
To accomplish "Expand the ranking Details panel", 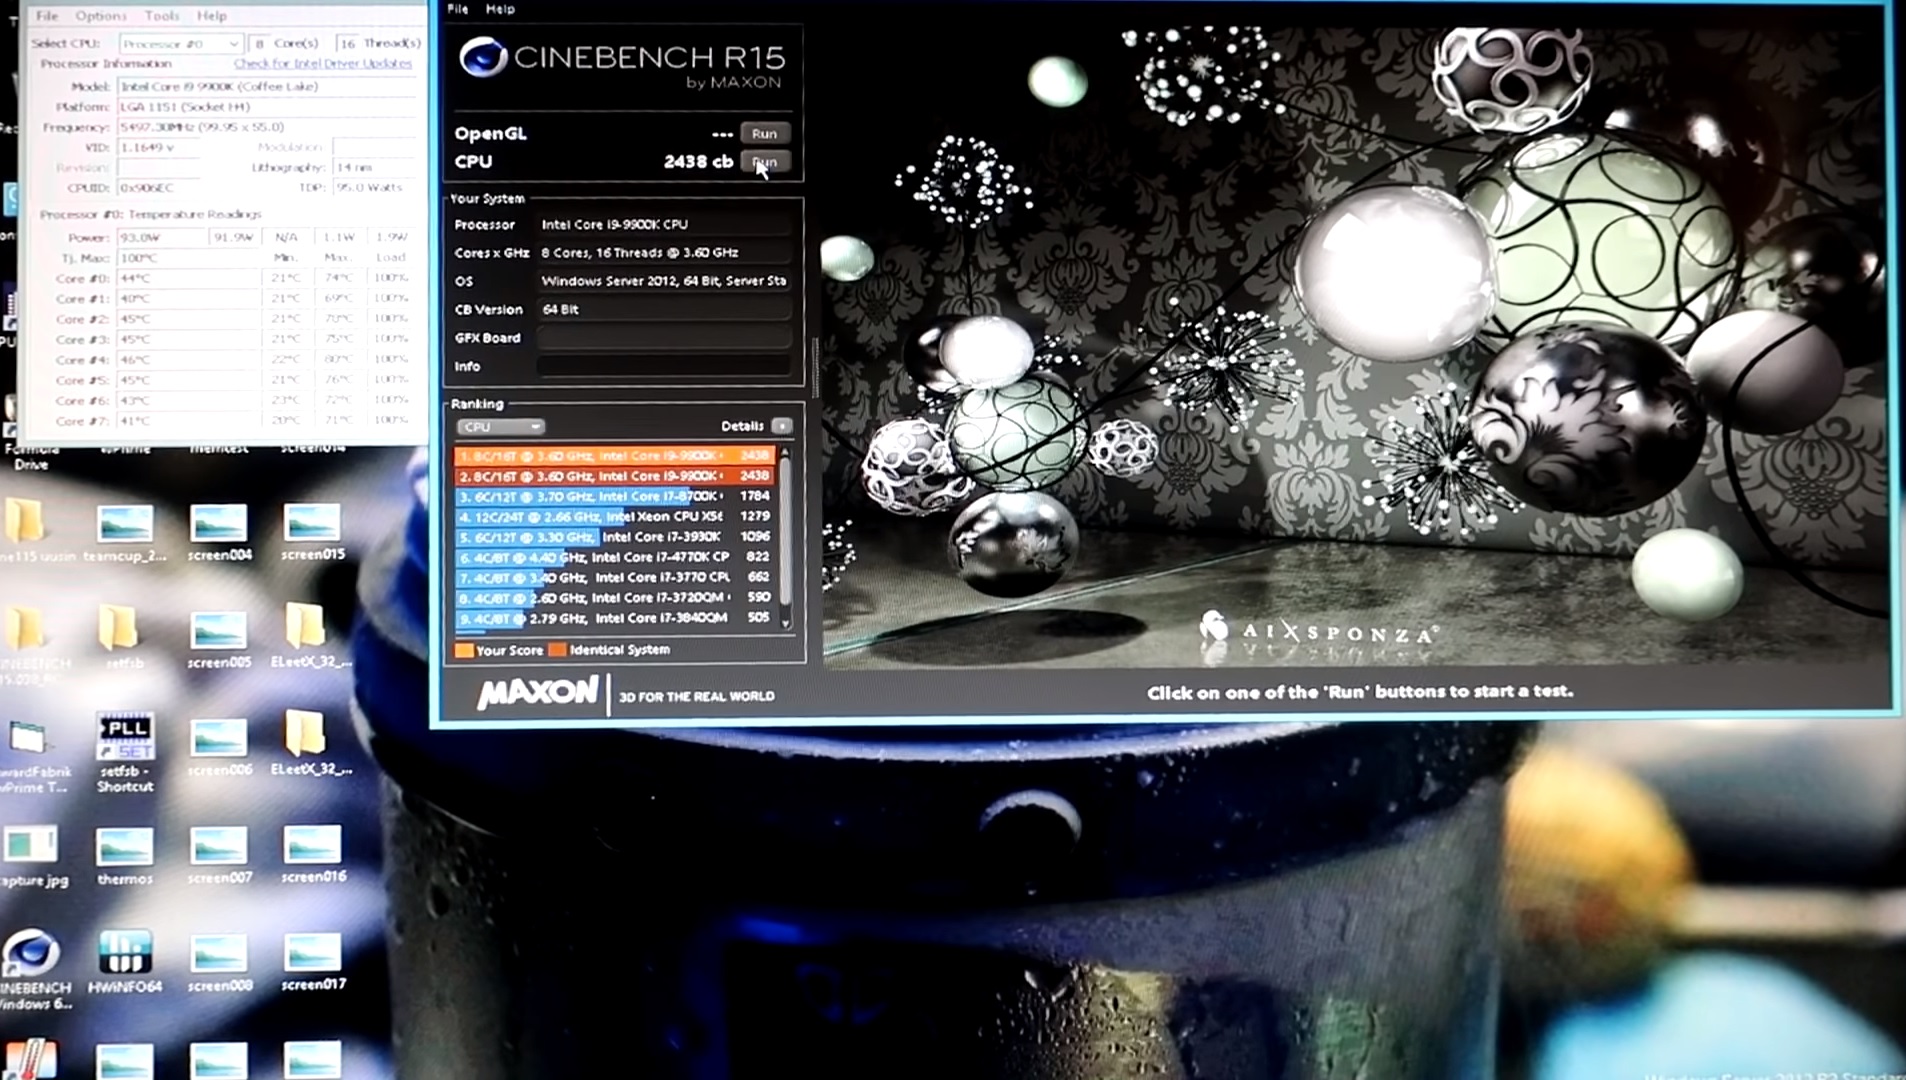I will point(784,425).
